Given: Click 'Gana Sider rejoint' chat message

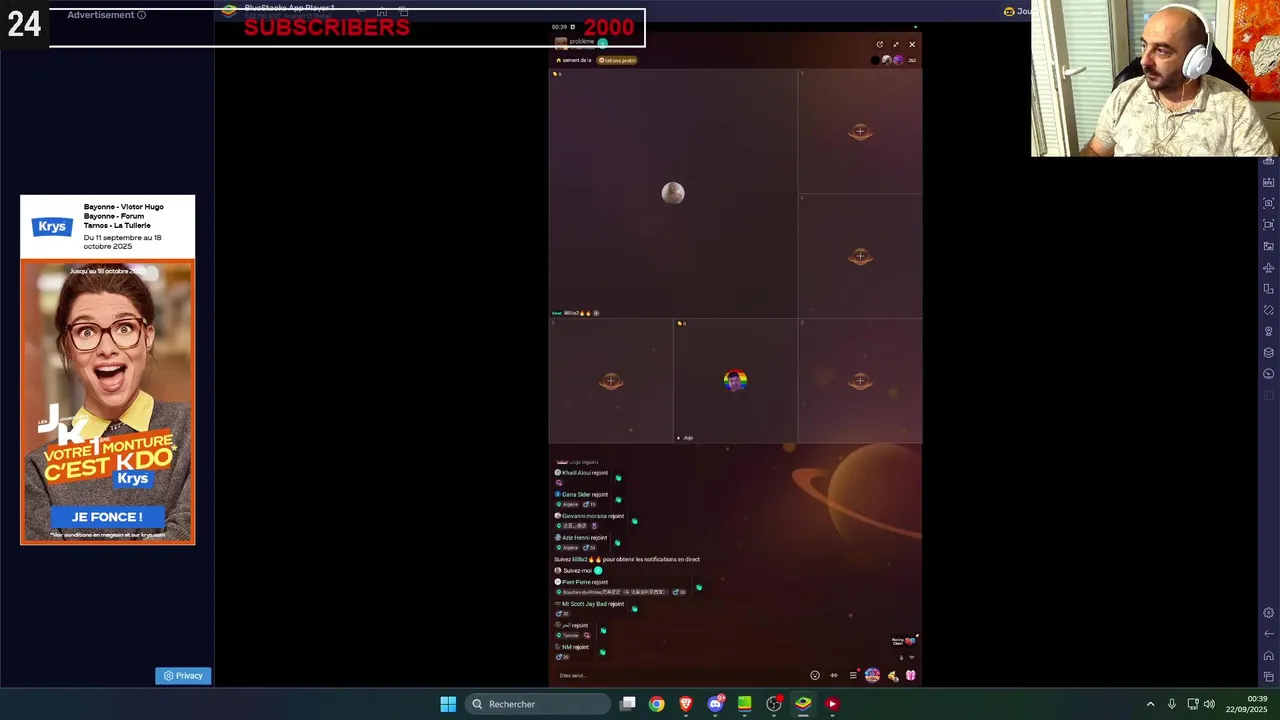Looking at the screenshot, I should [585, 494].
